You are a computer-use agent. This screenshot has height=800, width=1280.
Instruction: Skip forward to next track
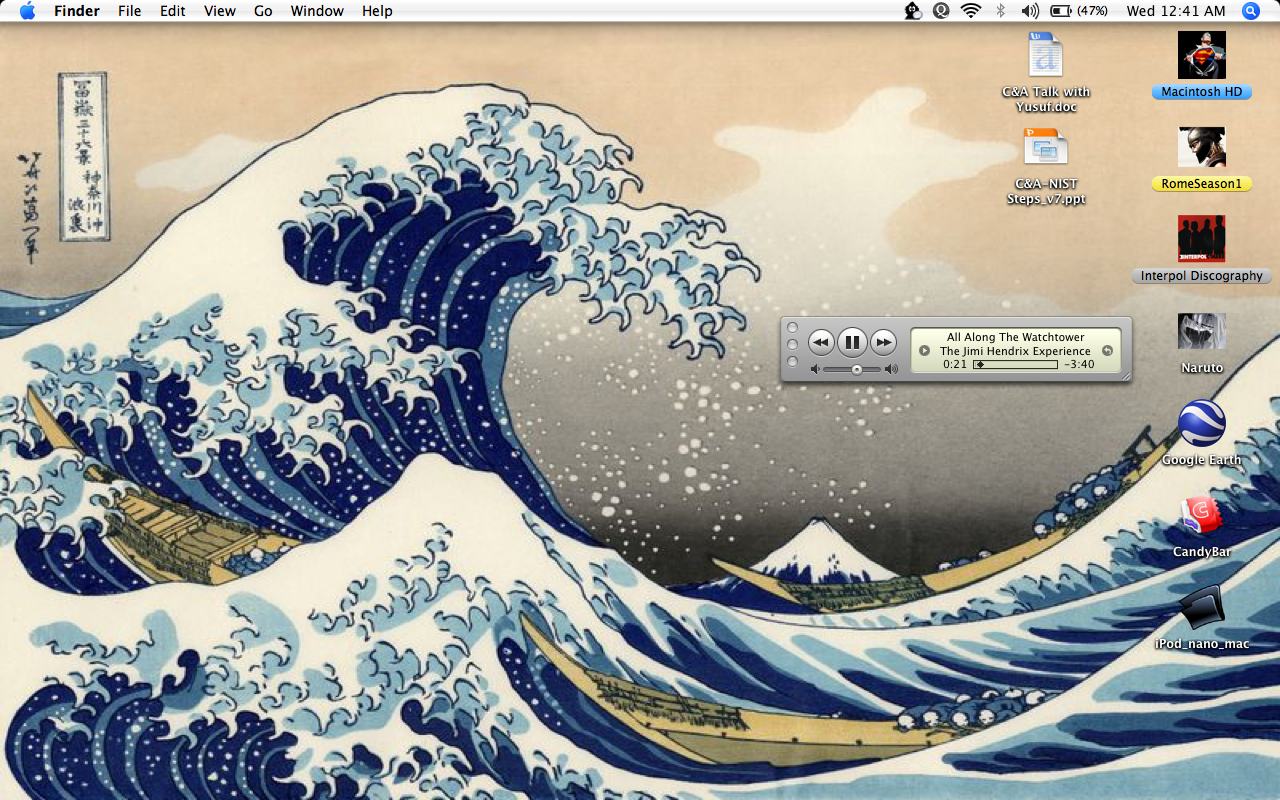(883, 343)
